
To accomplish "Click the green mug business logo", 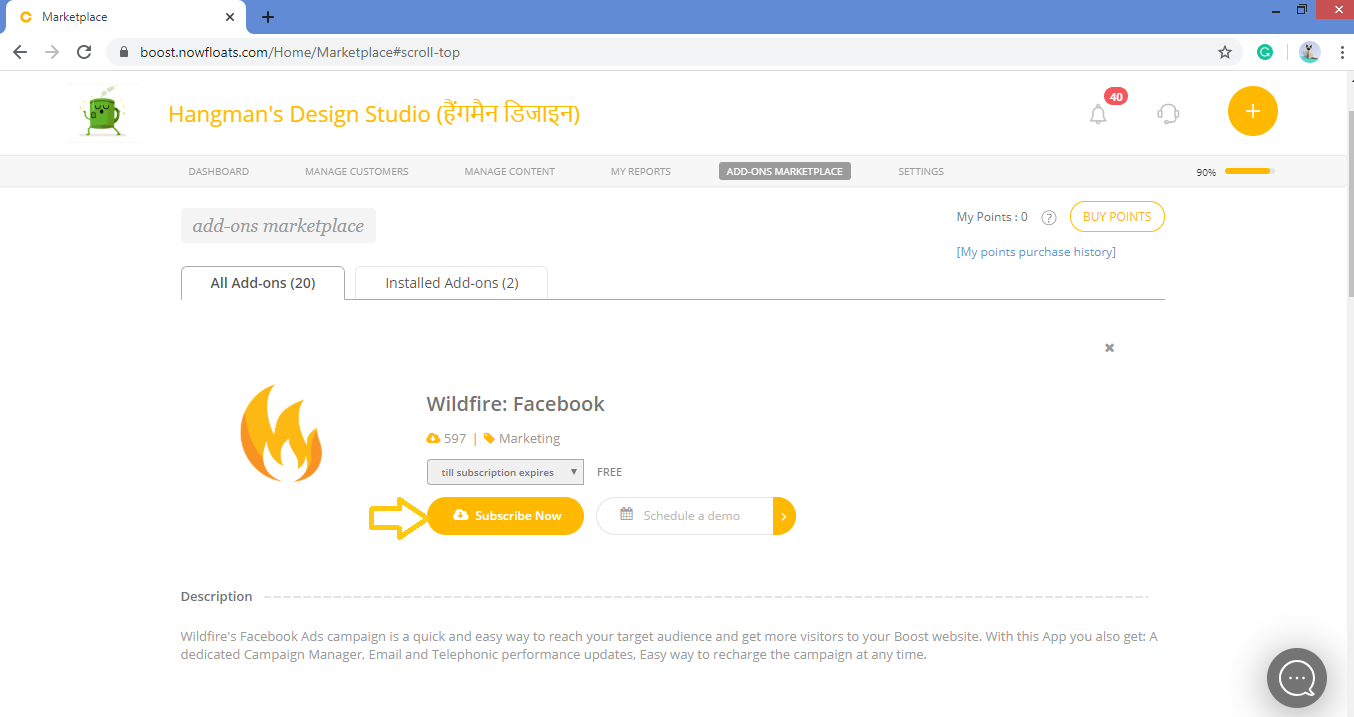I will coord(100,113).
